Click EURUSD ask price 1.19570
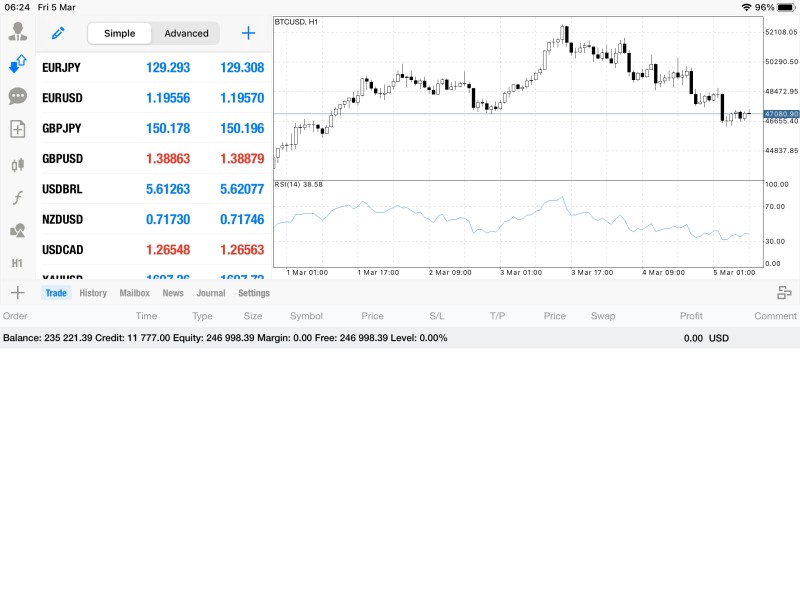Viewport: 800px width, 600px height. pyautogui.click(x=242, y=97)
